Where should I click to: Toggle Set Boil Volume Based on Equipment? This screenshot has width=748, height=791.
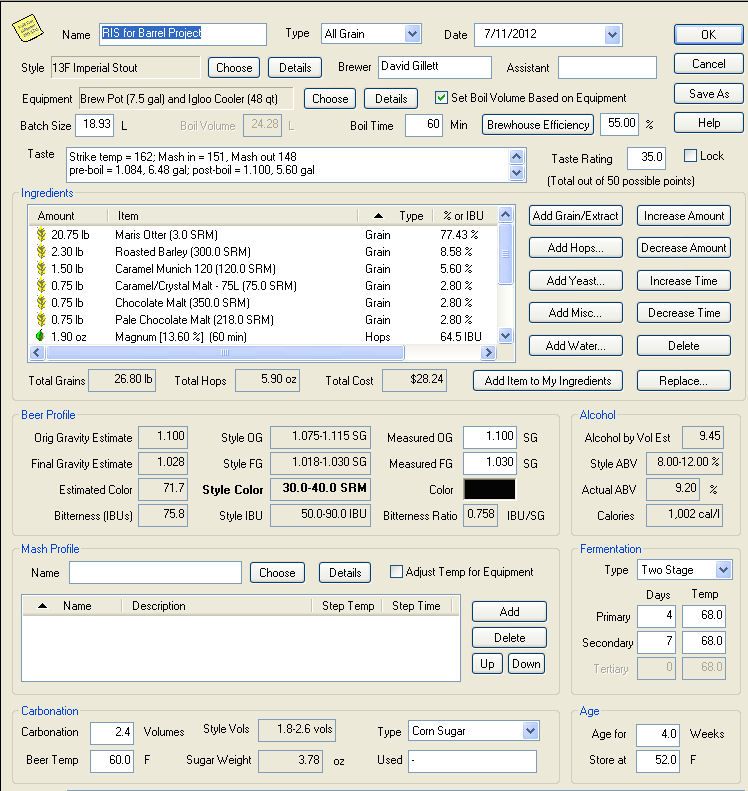441,97
